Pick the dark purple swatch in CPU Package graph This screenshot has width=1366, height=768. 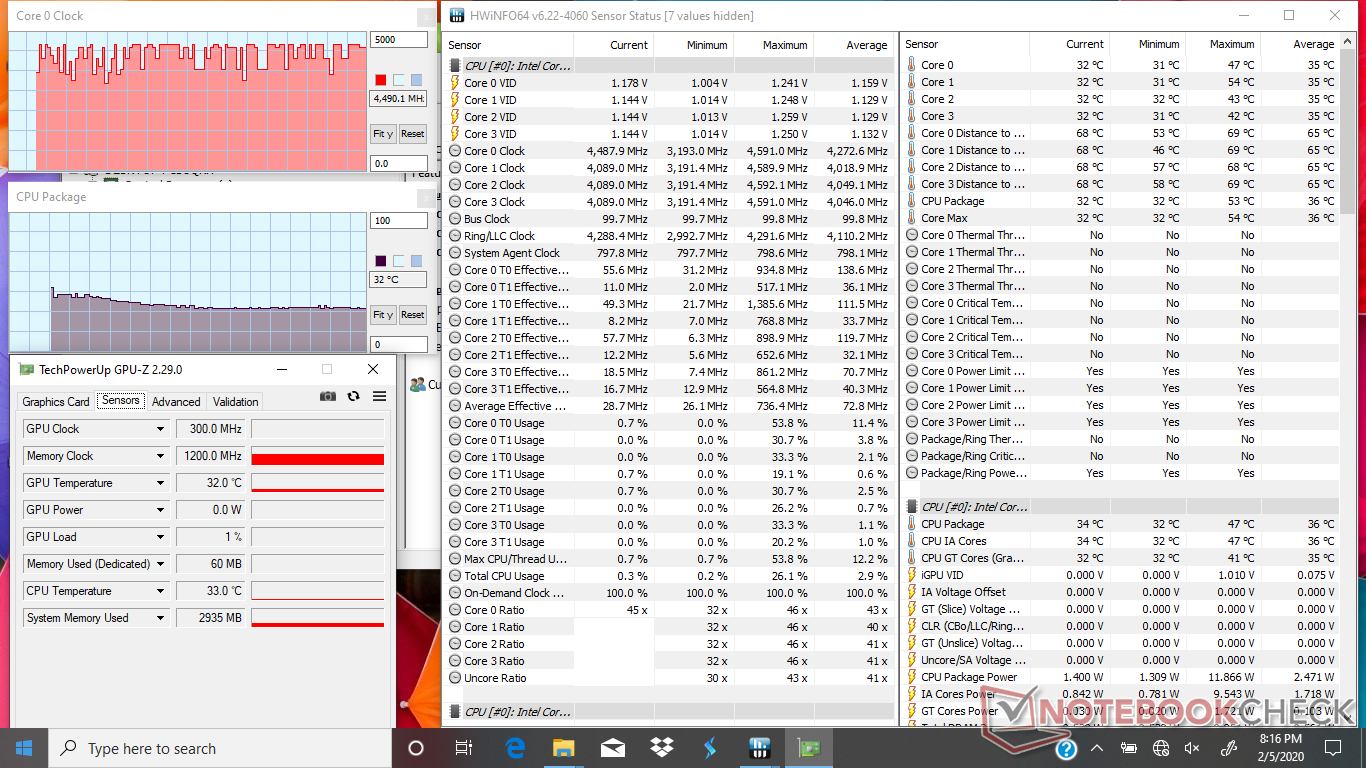coord(381,261)
